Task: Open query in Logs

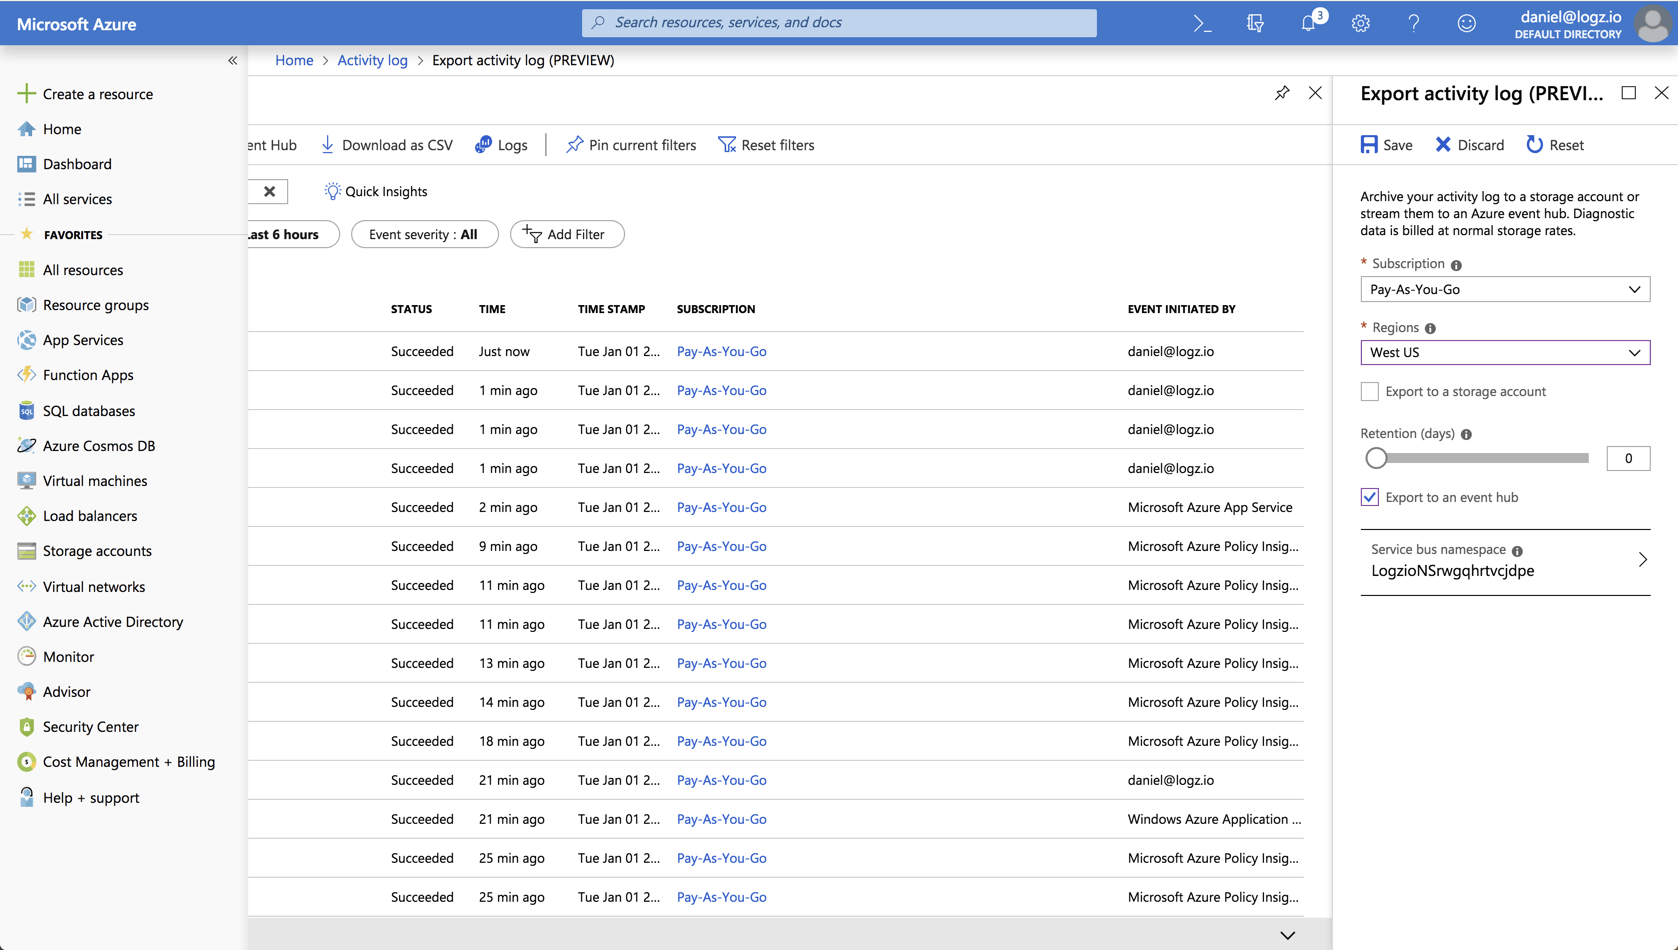Action: point(500,145)
